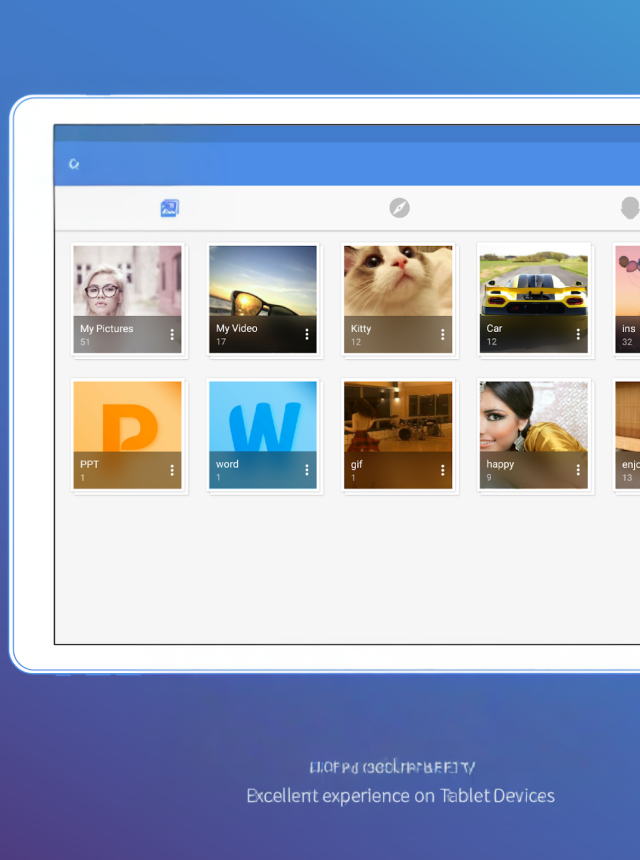Open My Video album three-dot menu
Screen dimensions: 640x860
307,335
